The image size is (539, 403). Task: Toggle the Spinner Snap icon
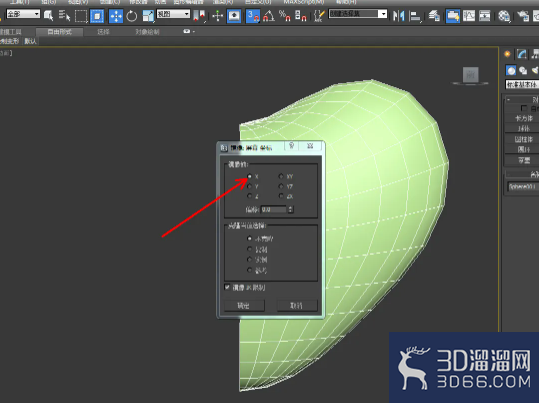[x=301, y=16]
